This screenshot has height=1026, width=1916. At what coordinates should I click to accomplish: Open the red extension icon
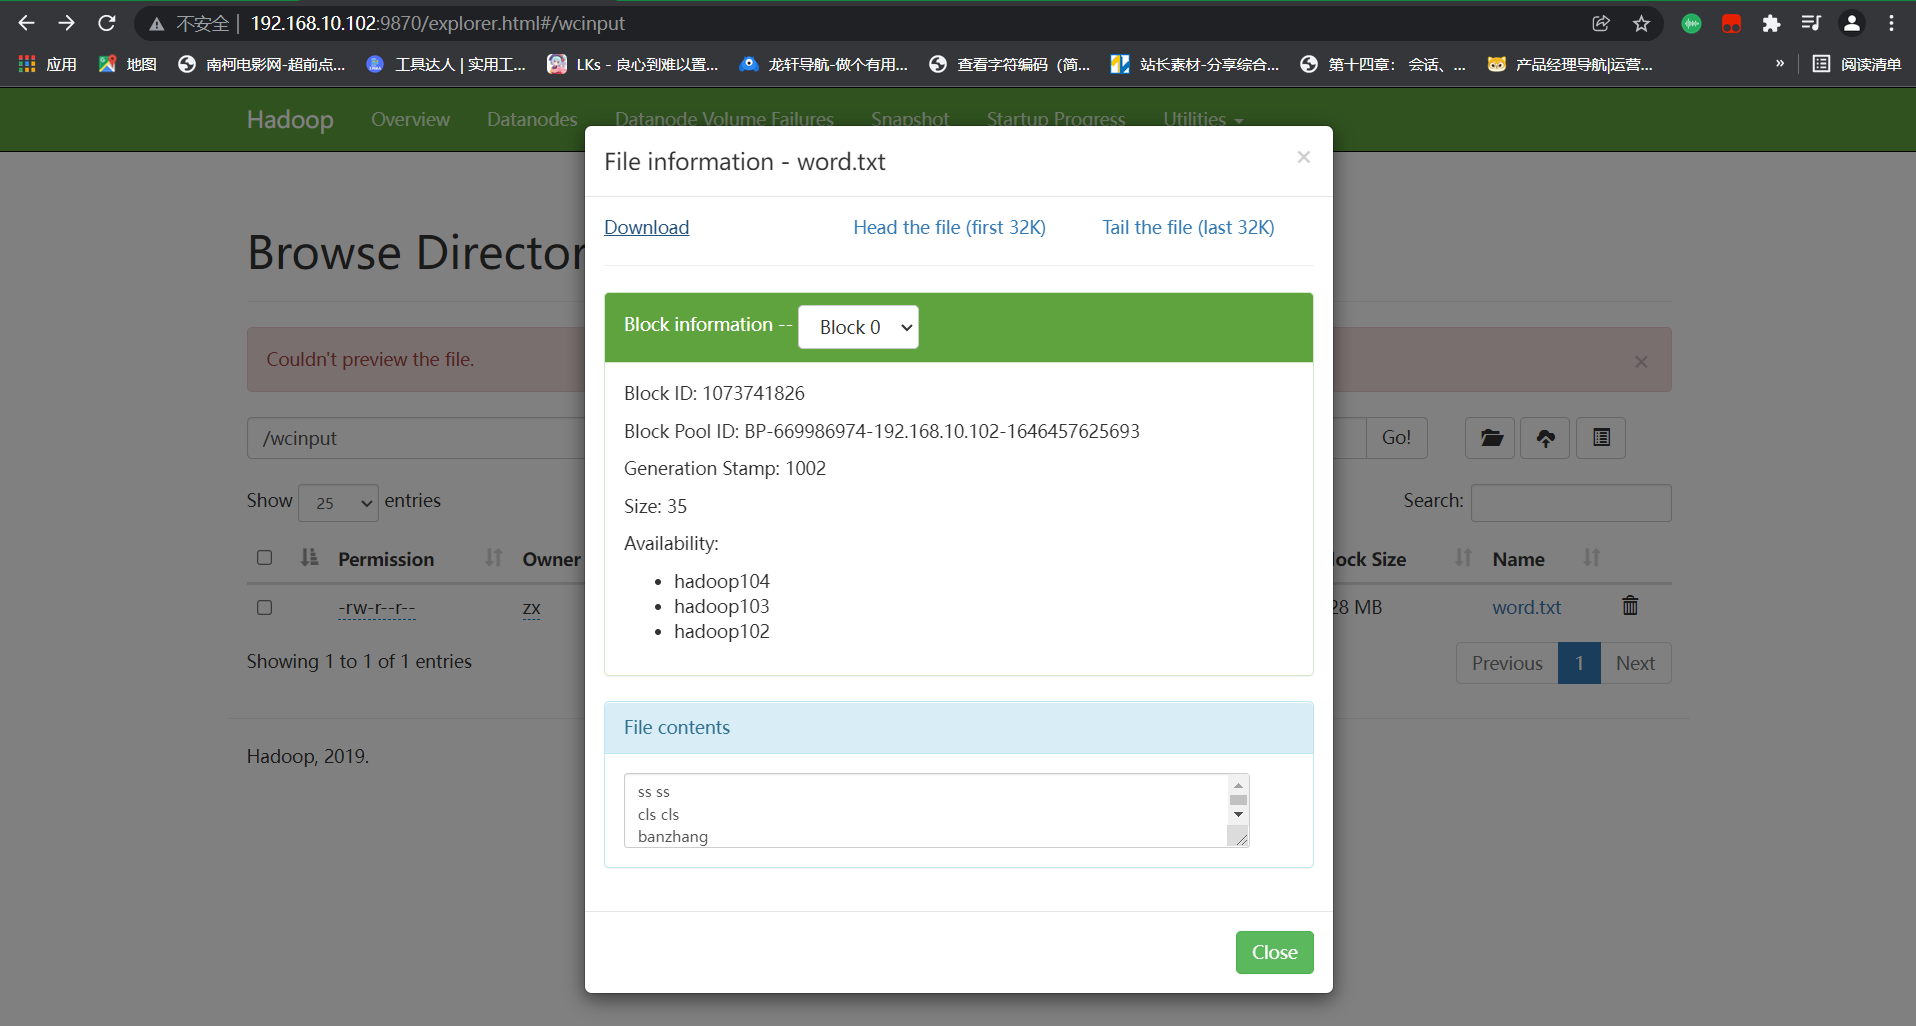tap(1731, 23)
